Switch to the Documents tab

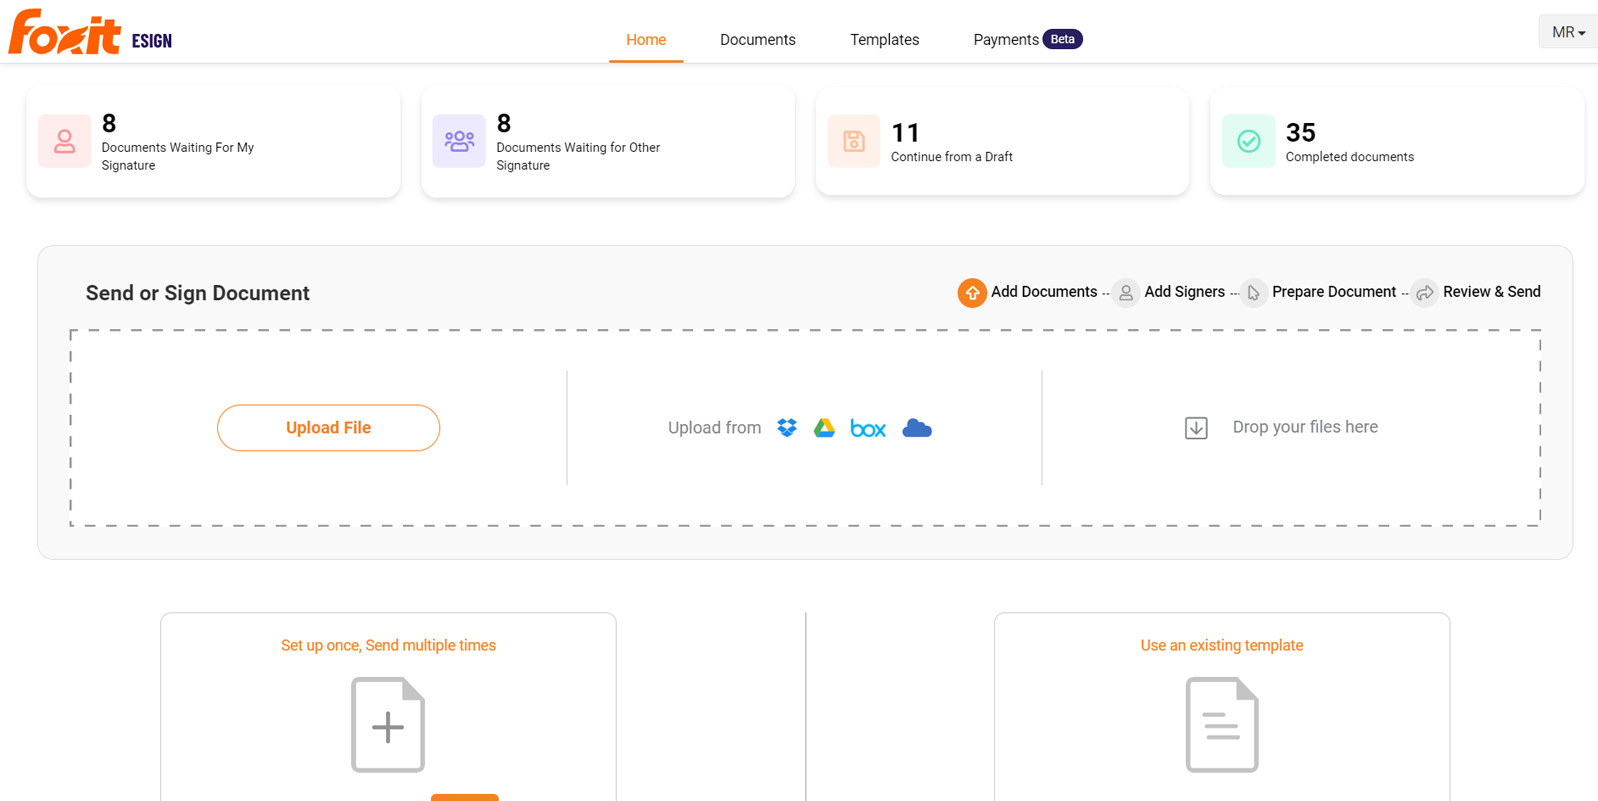pyautogui.click(x=758, y=40)
